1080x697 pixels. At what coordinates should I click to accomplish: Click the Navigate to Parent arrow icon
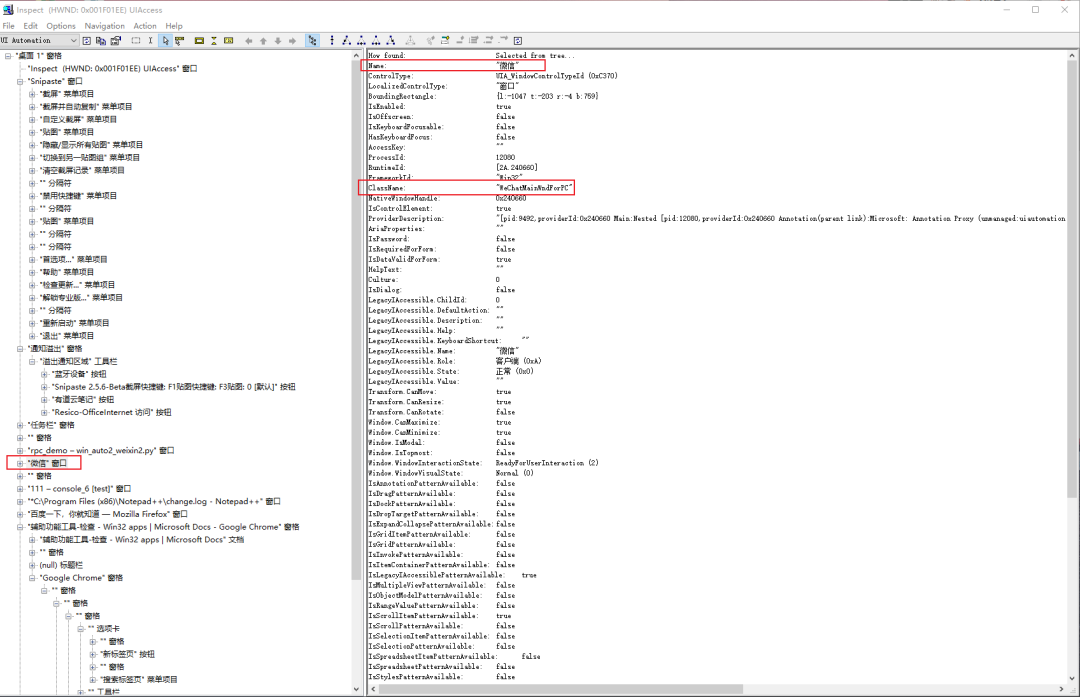(x=263, y=40)
